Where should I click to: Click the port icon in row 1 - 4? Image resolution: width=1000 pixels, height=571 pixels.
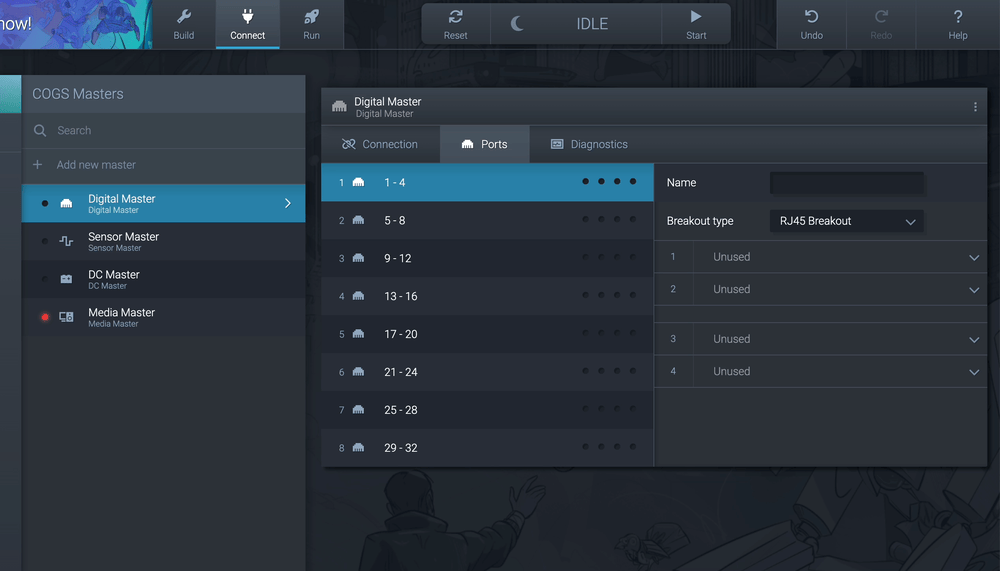point(358,182)
